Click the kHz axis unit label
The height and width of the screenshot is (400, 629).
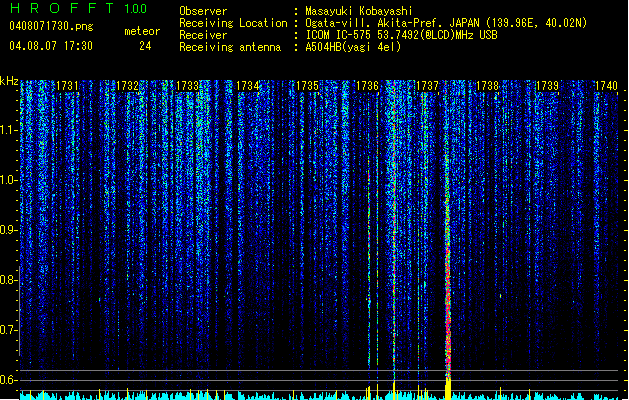coord(9,81)
